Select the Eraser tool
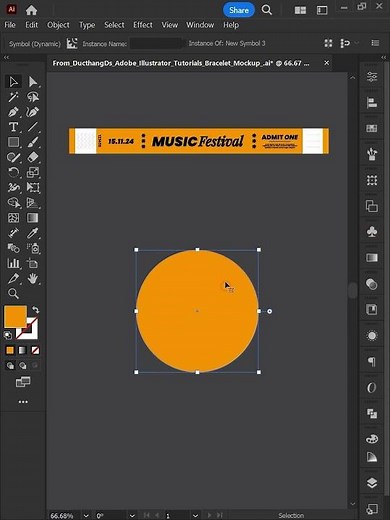 point(33,157)
